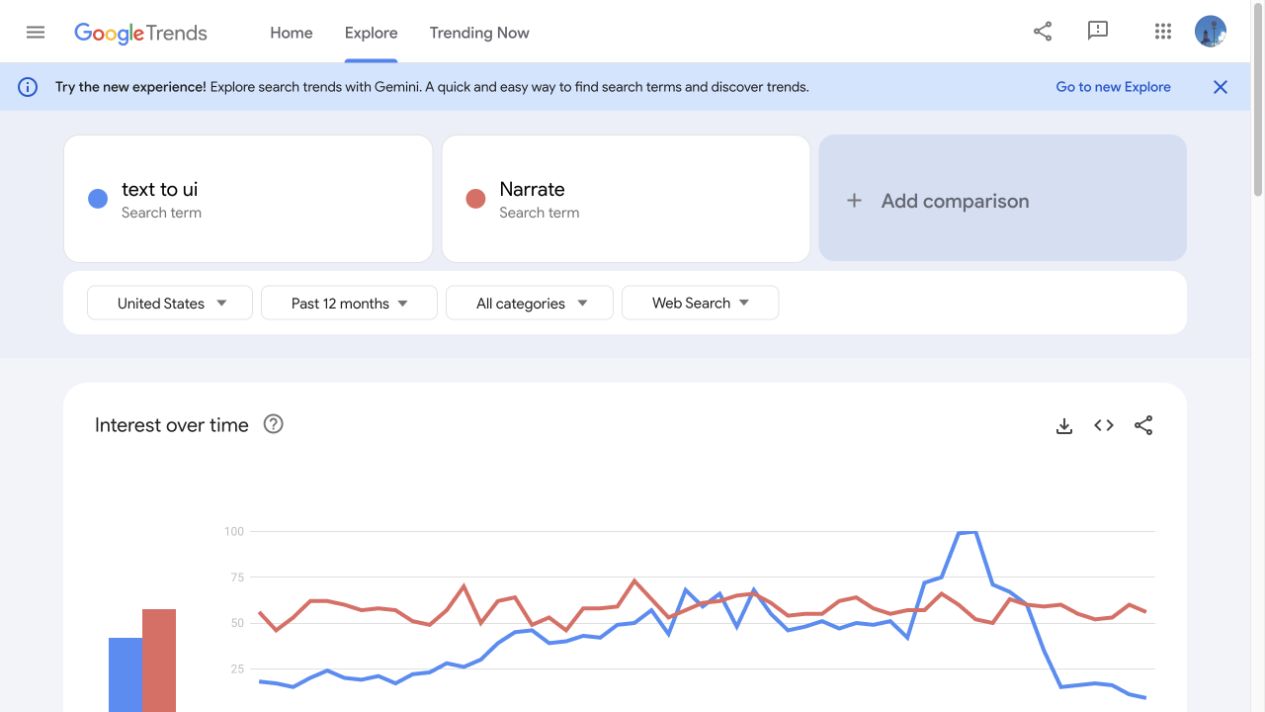
Task: Click the plus icon in Add comparison
Action: tap(854, 201)
